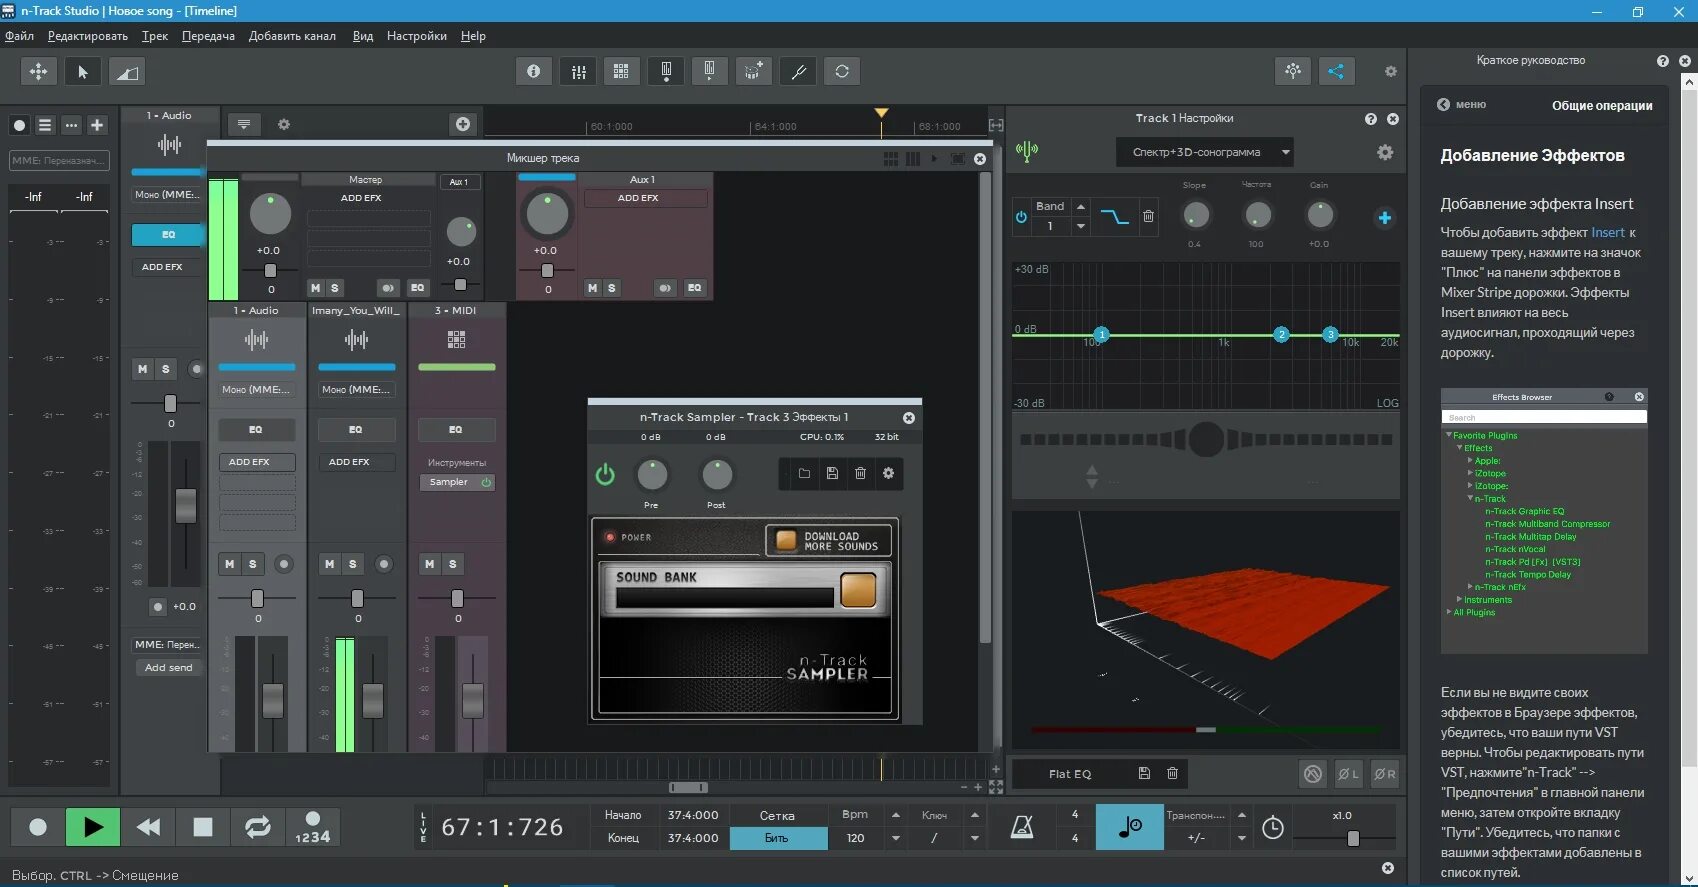Solo the Imany_You_Will channel strip

pyautogui.click(x=352, y=564)
